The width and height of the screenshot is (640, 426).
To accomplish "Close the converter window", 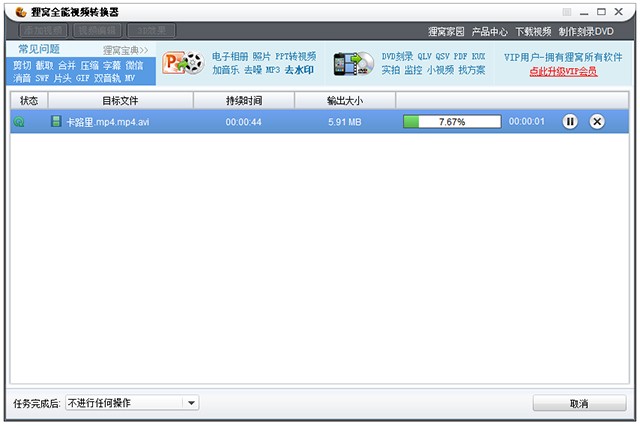I will coord(618,12).
